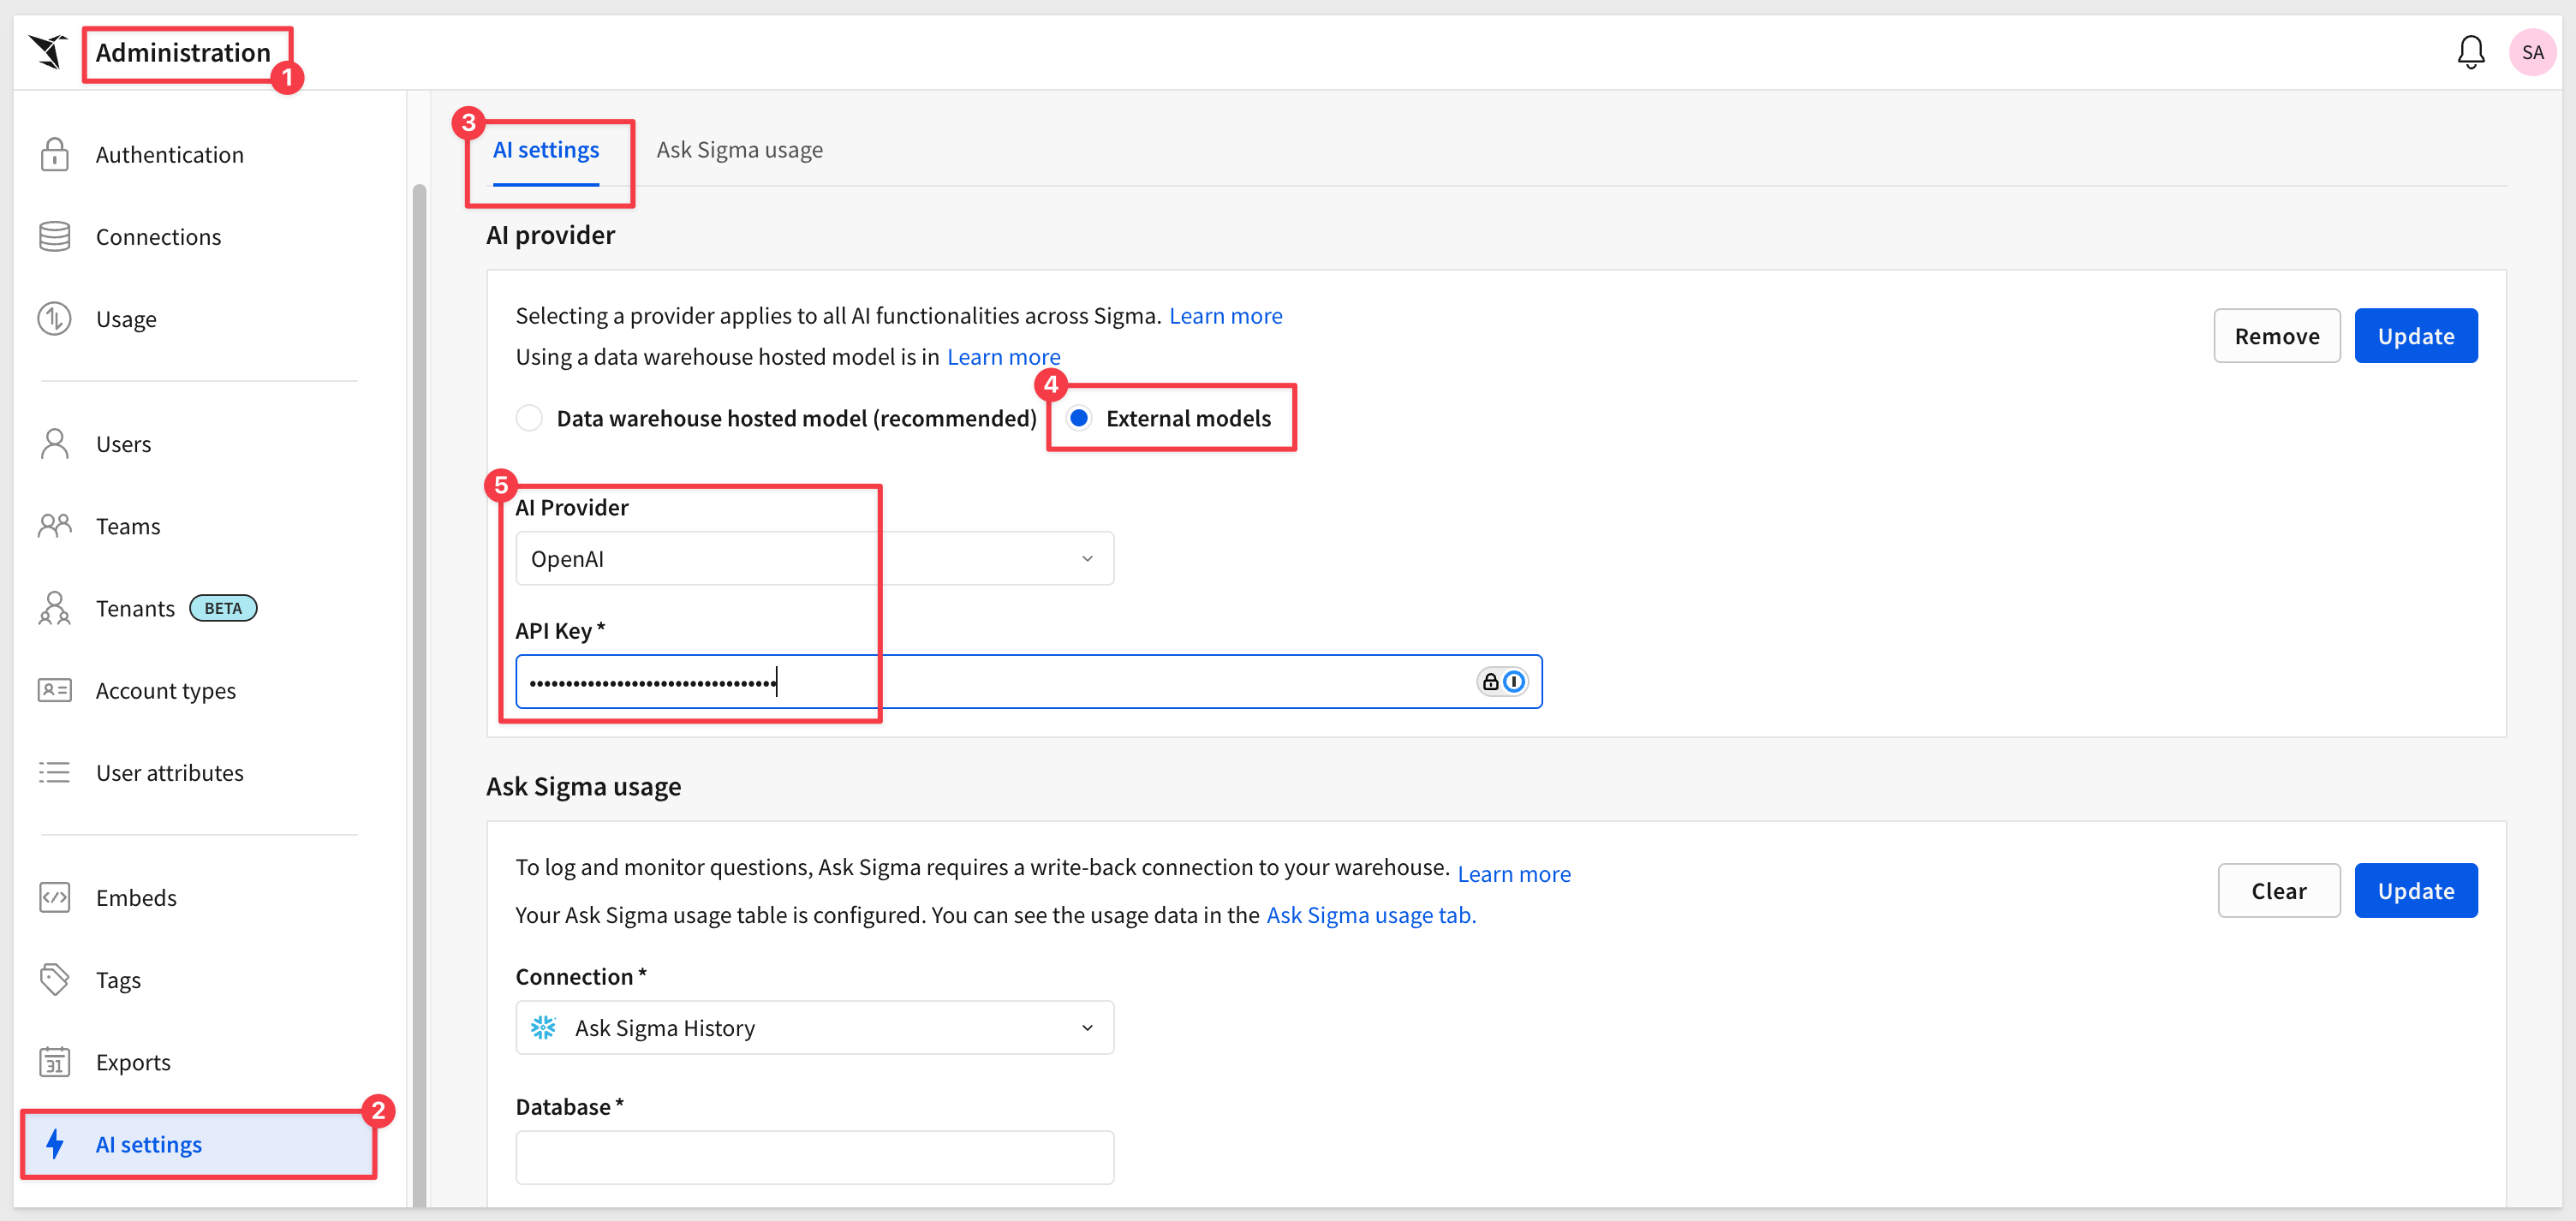This screenshot has width=2576, height=1221.
Task: Click the Snowflake icon in Connection dropdown
Action: click(543, 1027)
